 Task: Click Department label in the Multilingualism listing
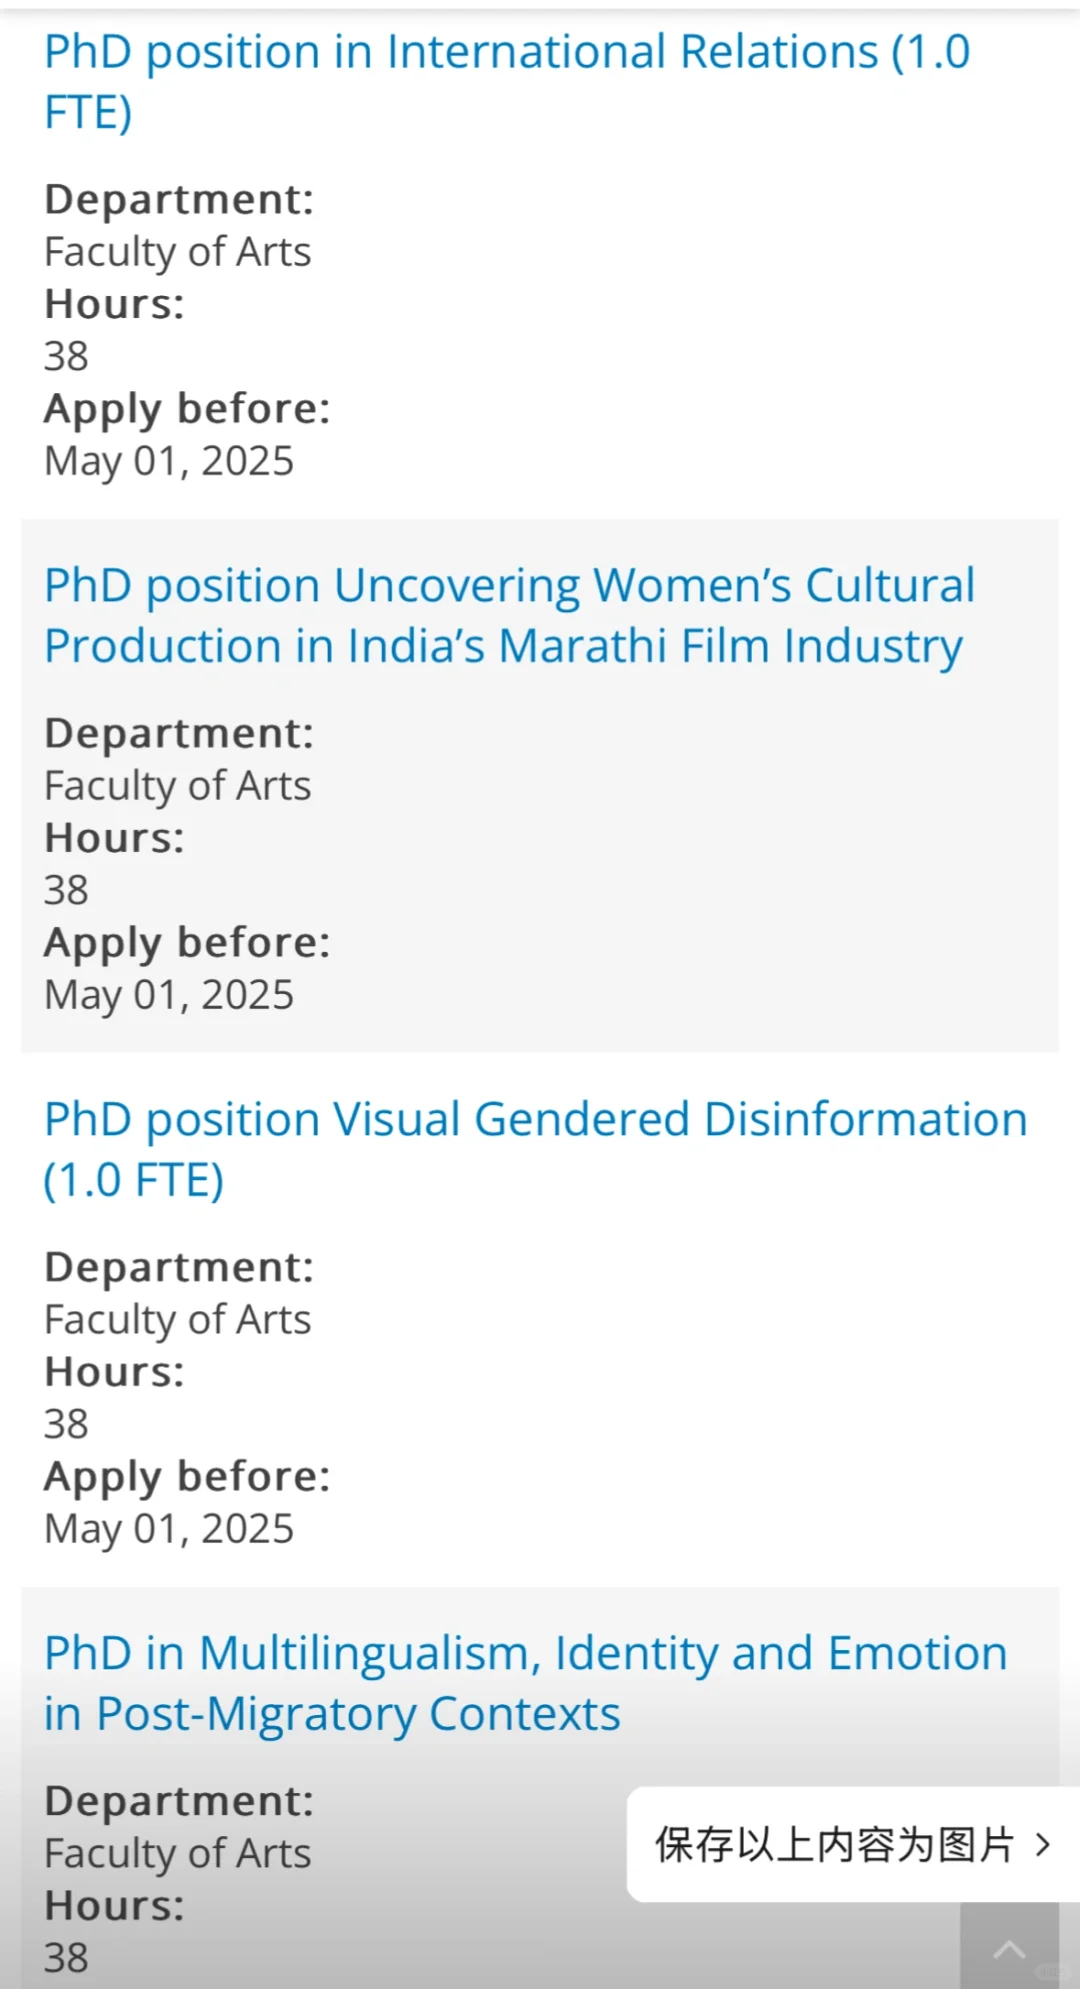click(x=179, y=1801)
